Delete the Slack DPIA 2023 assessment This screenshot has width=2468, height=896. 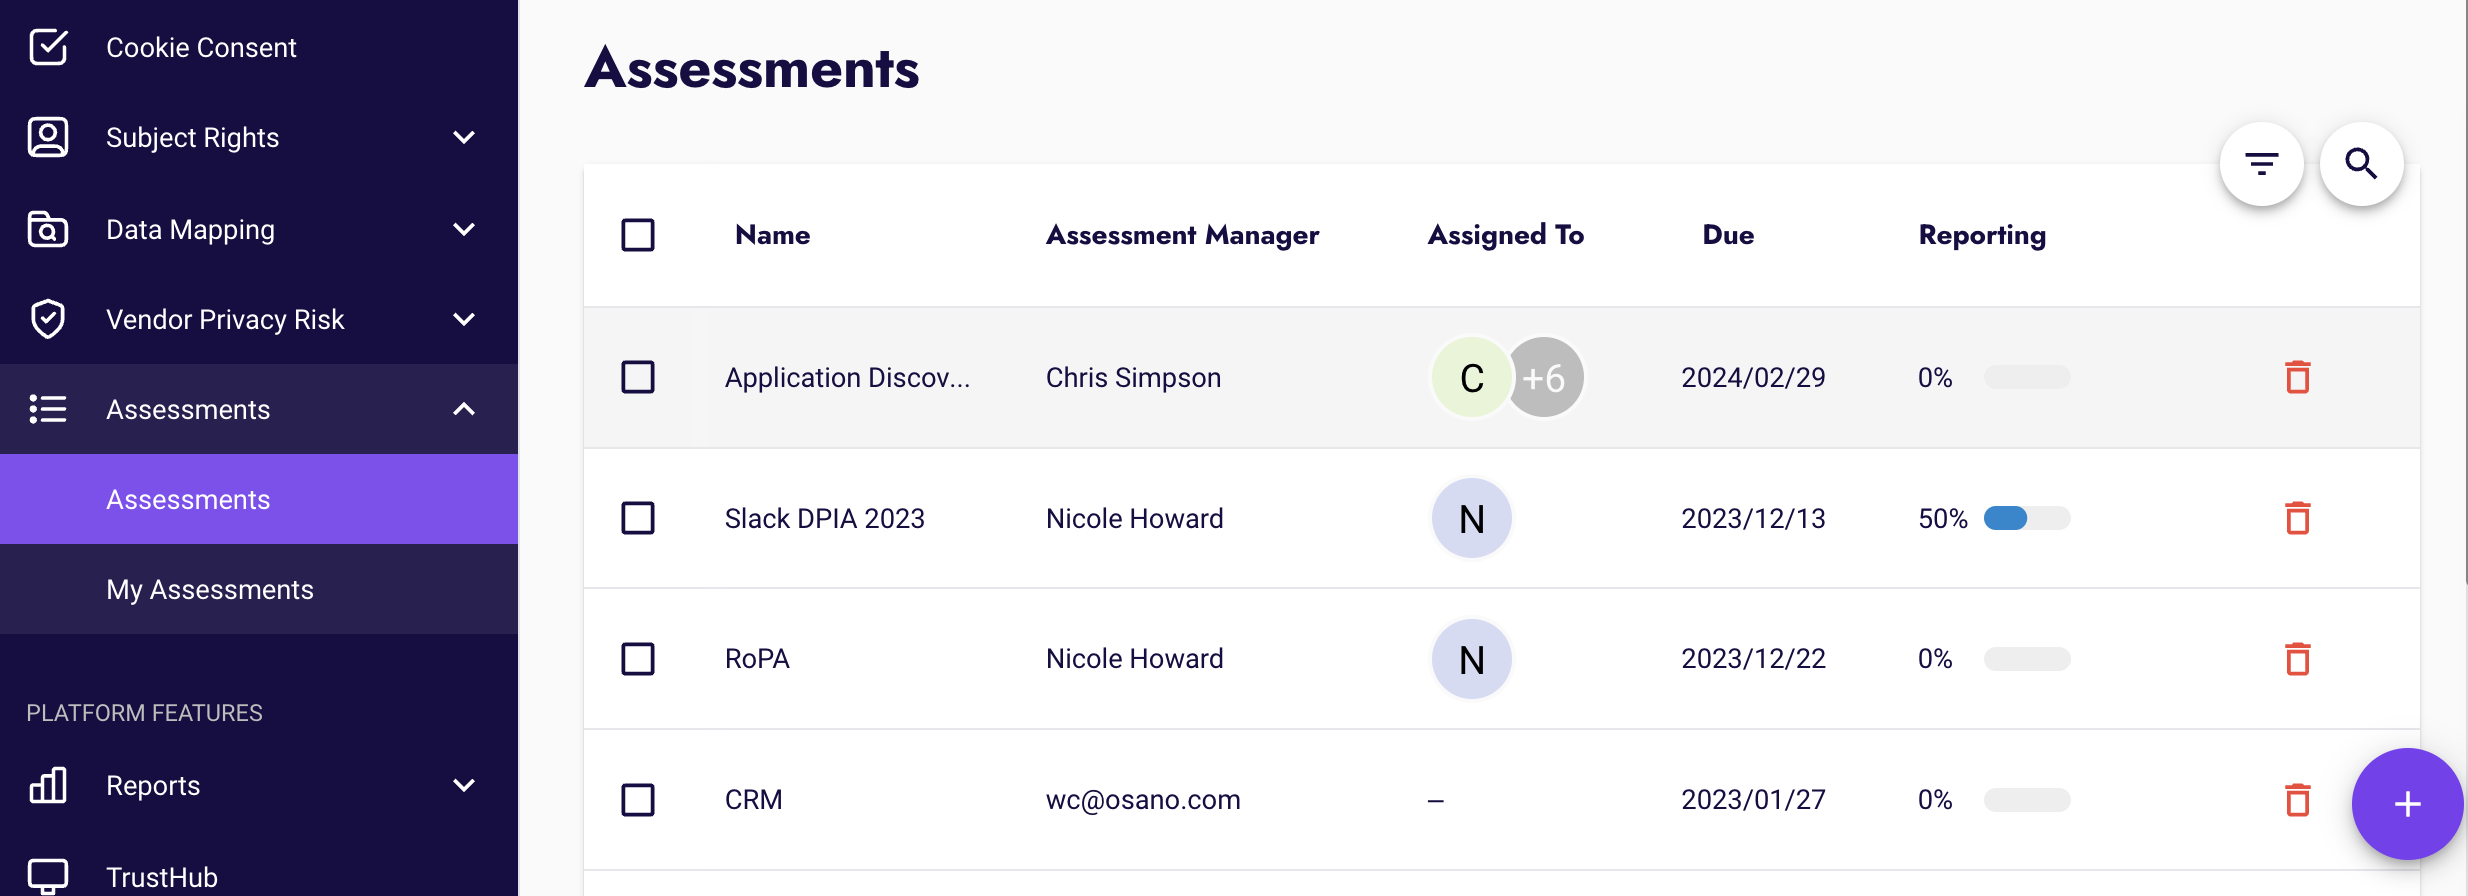tap(2297, 518)
